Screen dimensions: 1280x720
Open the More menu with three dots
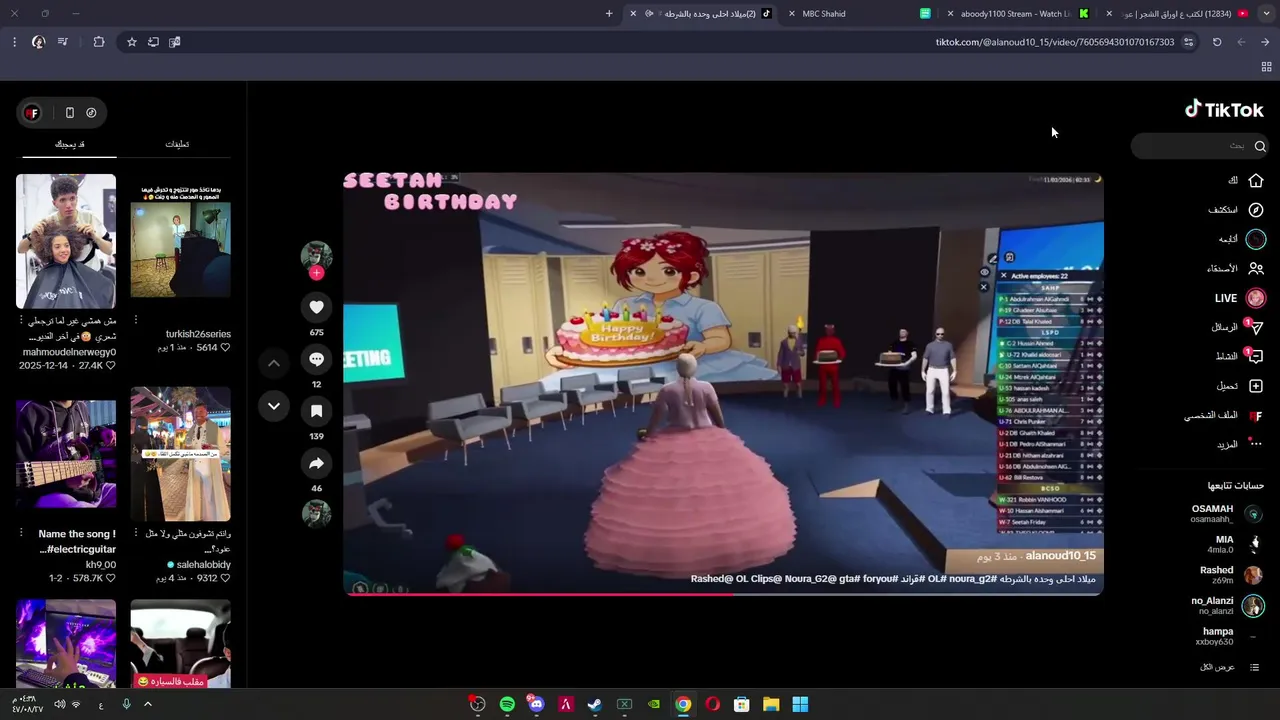1256,444
